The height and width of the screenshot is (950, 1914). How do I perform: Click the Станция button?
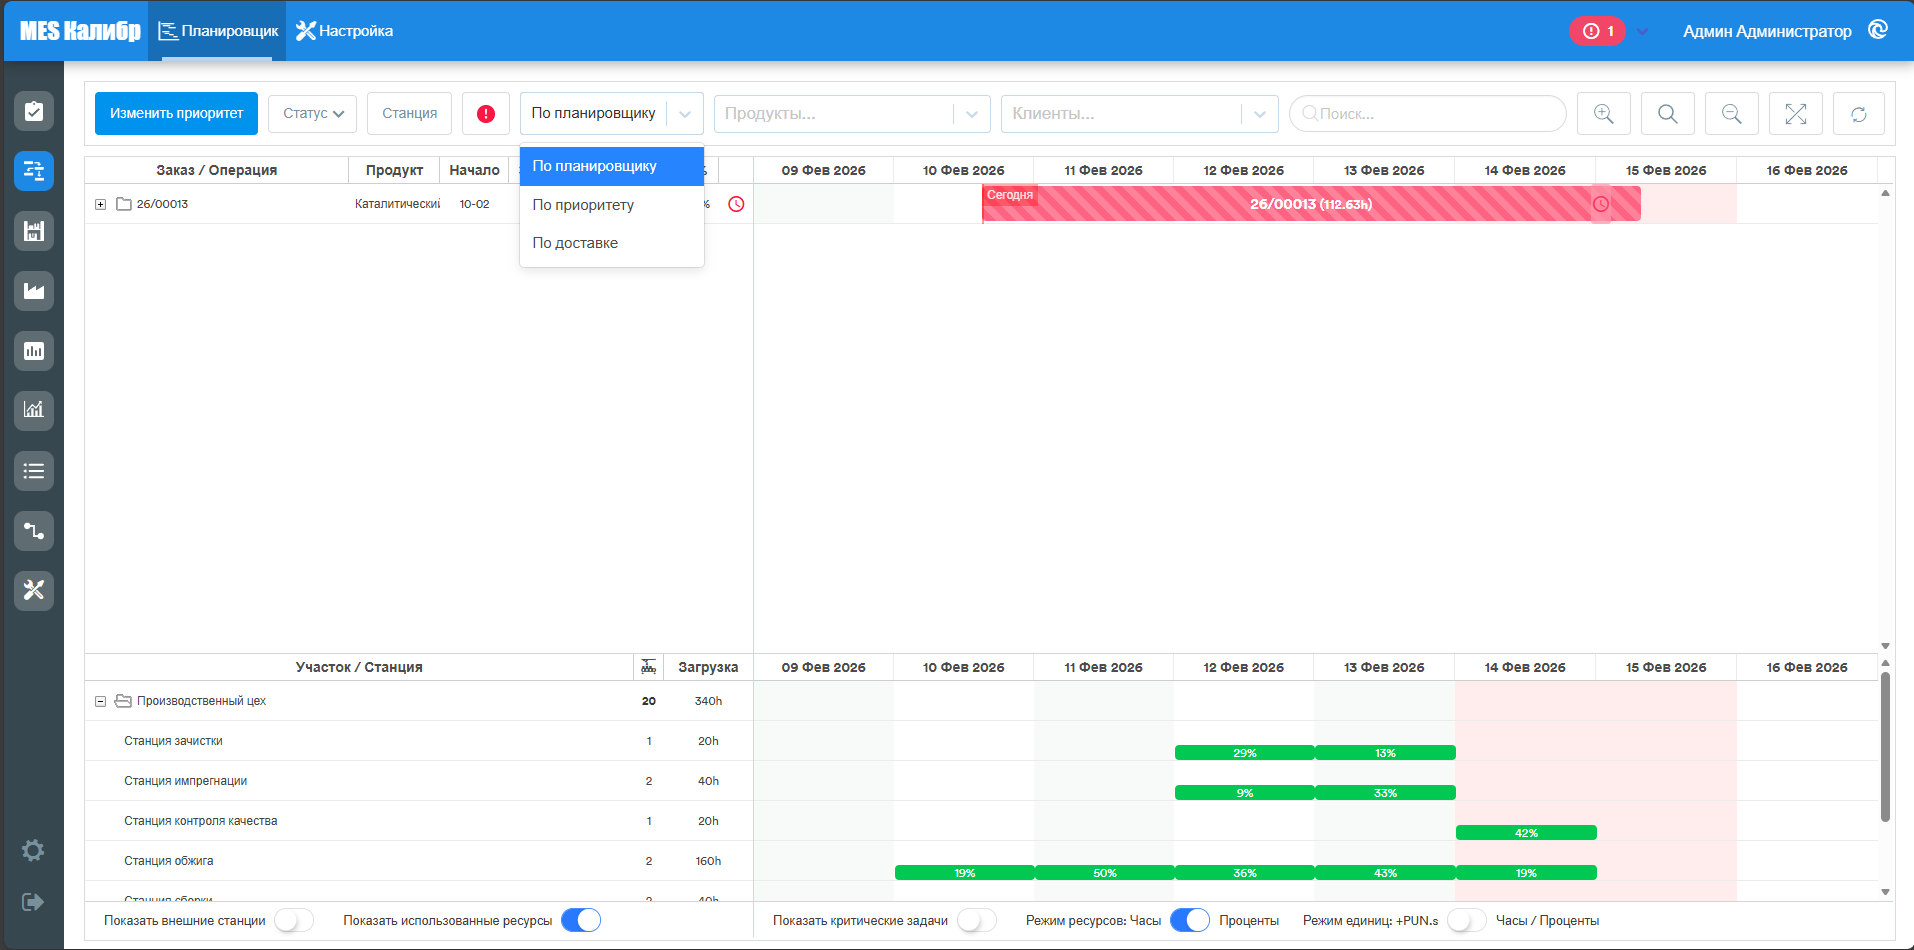pos(409,114)
